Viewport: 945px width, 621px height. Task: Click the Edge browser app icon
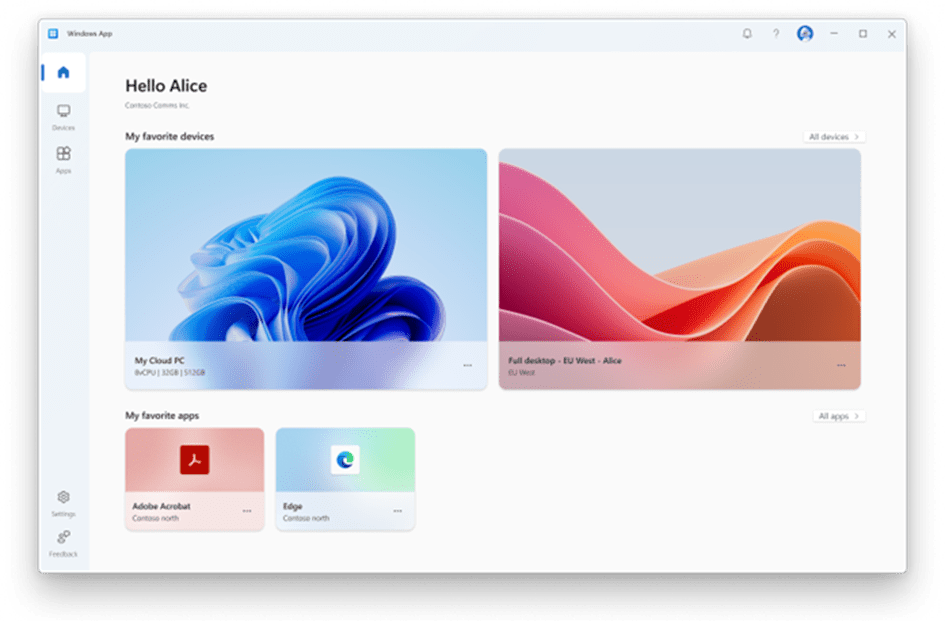click(x=345, y=459)
